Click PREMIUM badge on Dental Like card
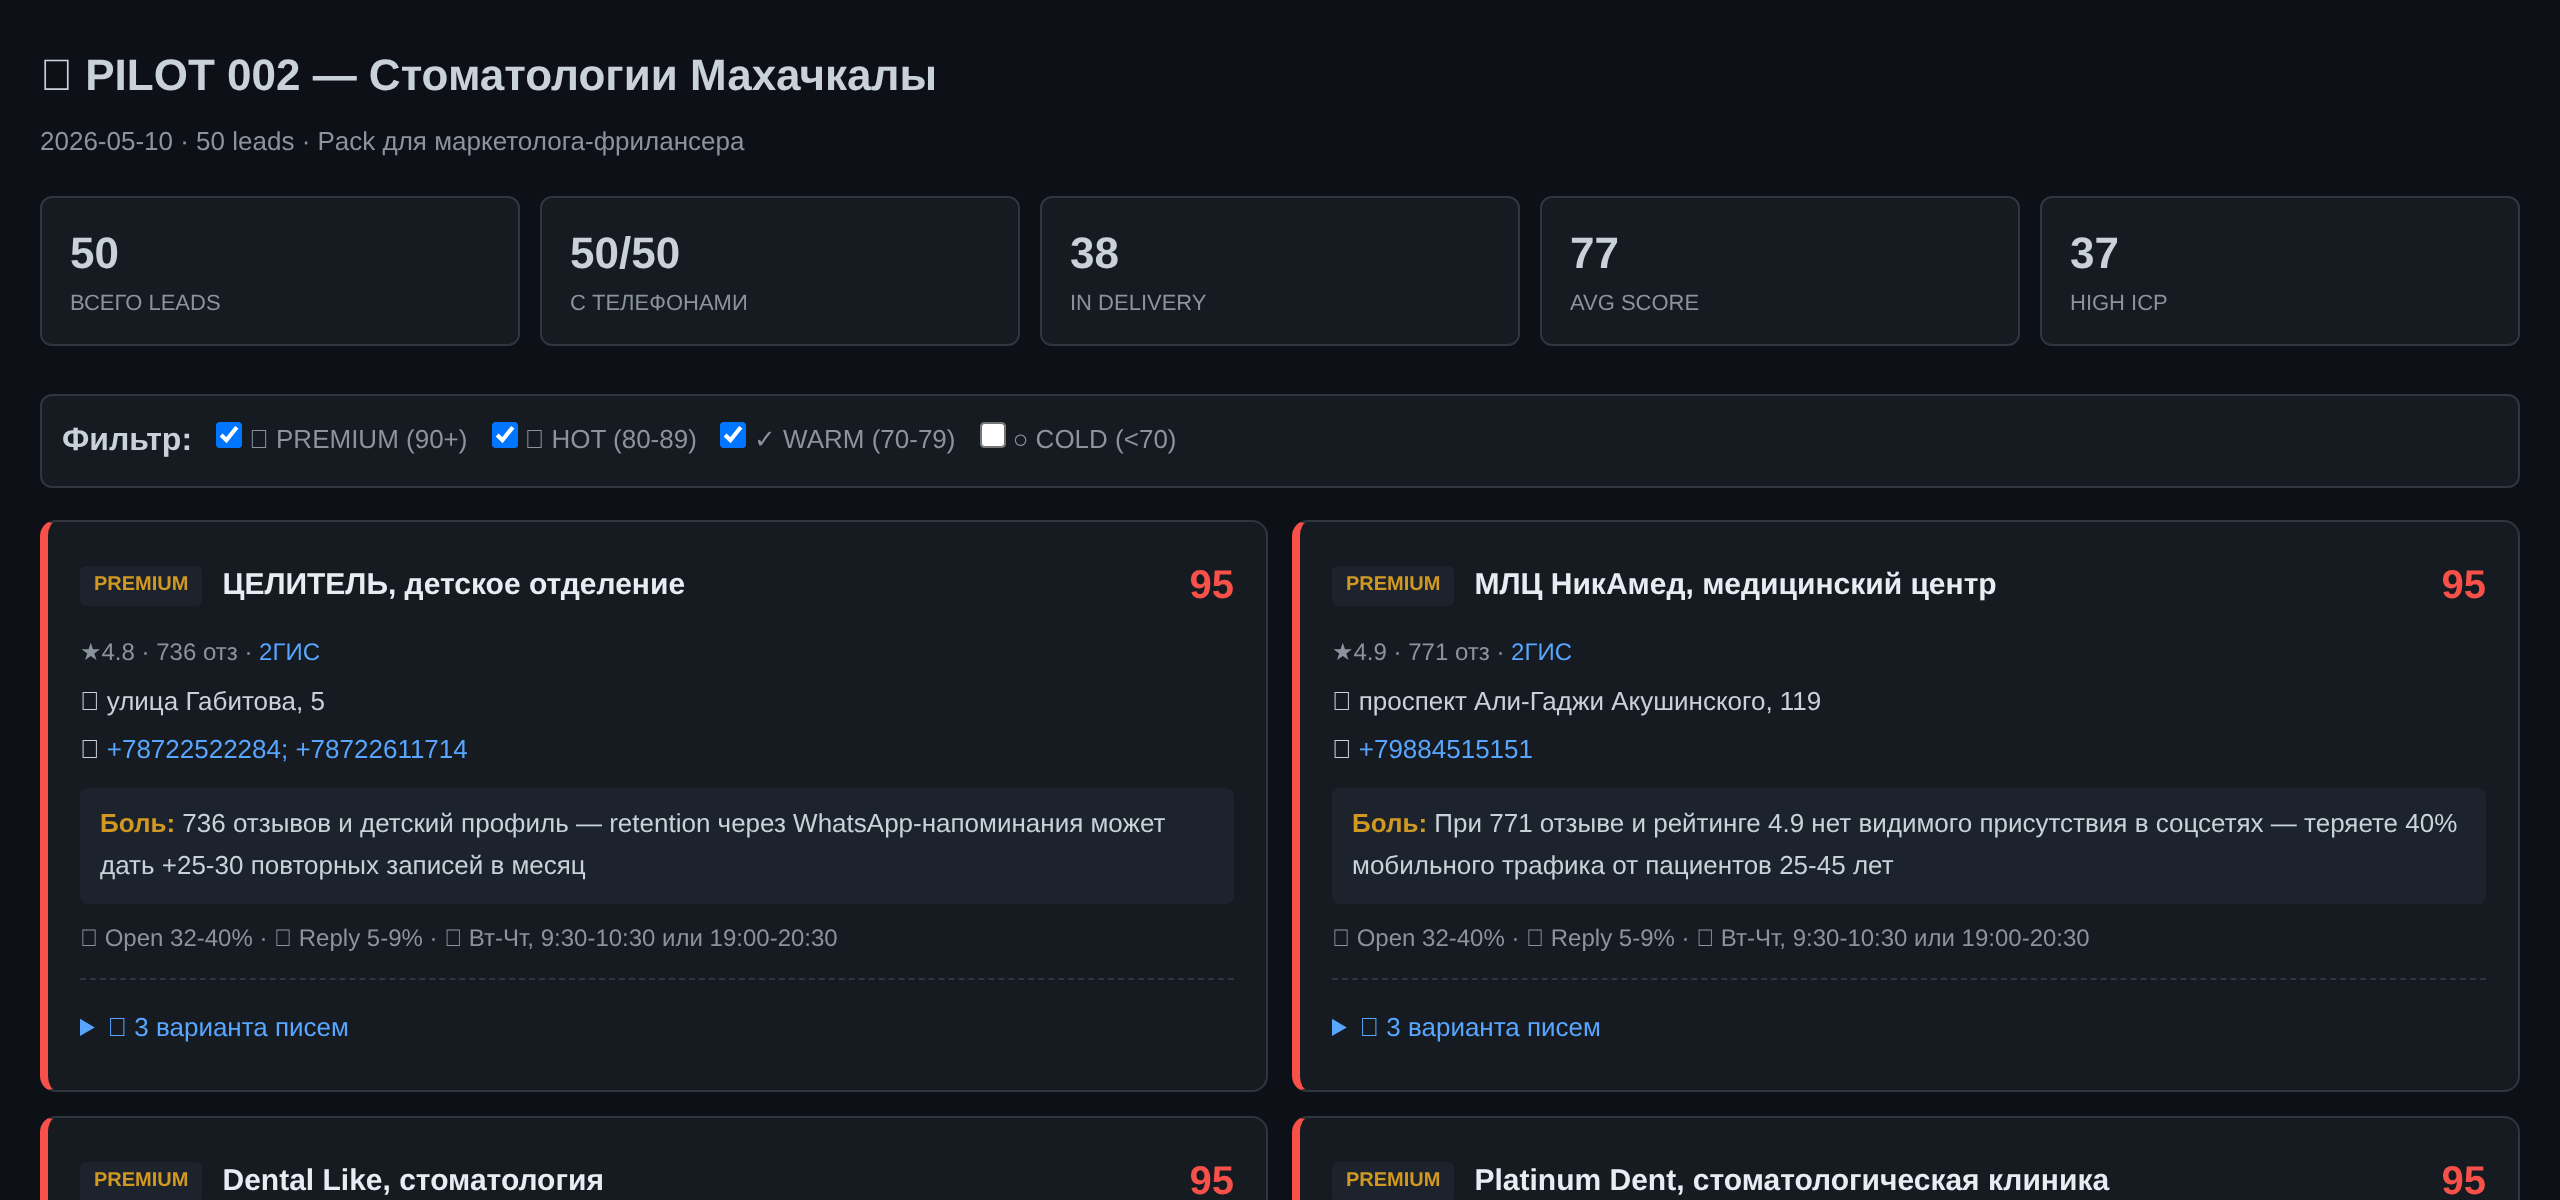 [141, 1180]
